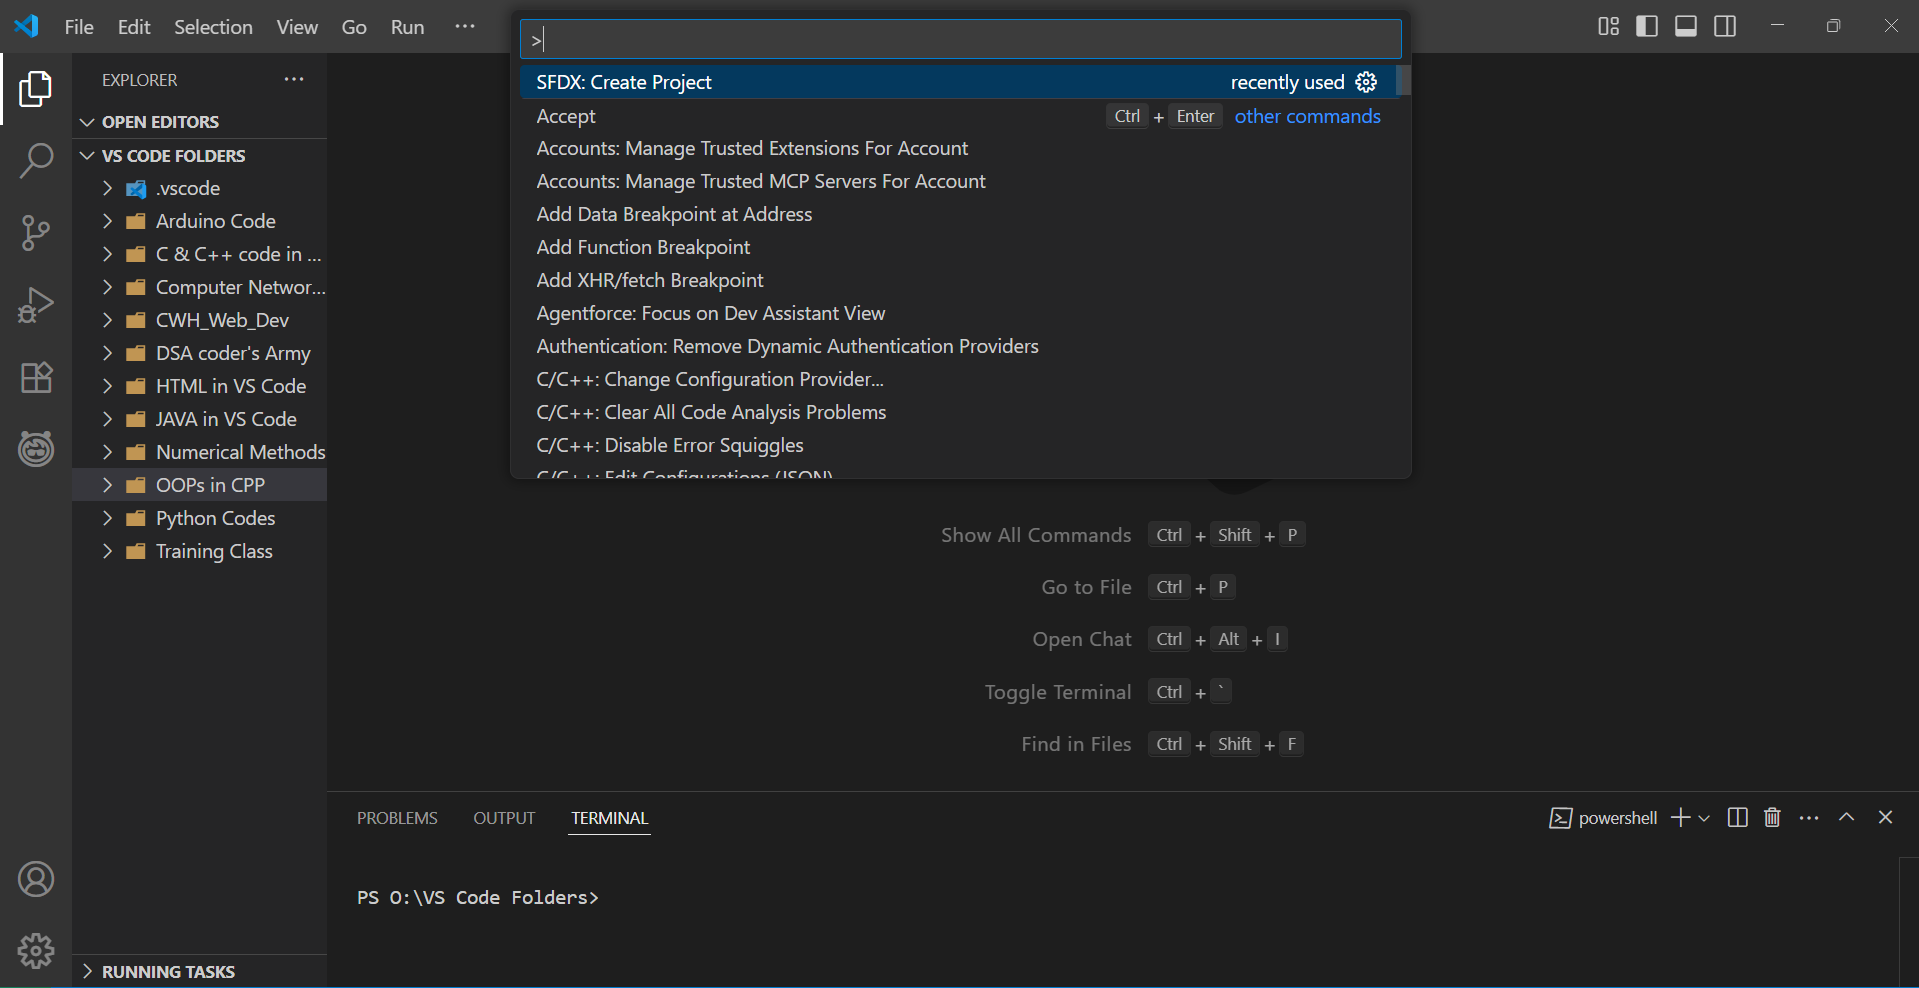Screen dimensions: 1919x988
Task: Run C/C++: Disable Error Squiggles command
Action: 958,445
